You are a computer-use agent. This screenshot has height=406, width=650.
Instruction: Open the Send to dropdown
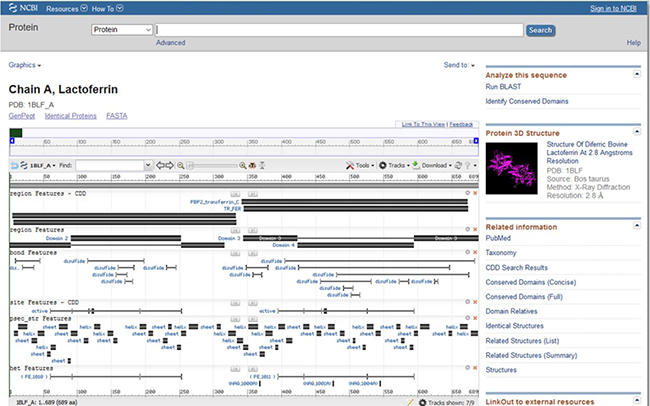[x=459, y=65]
